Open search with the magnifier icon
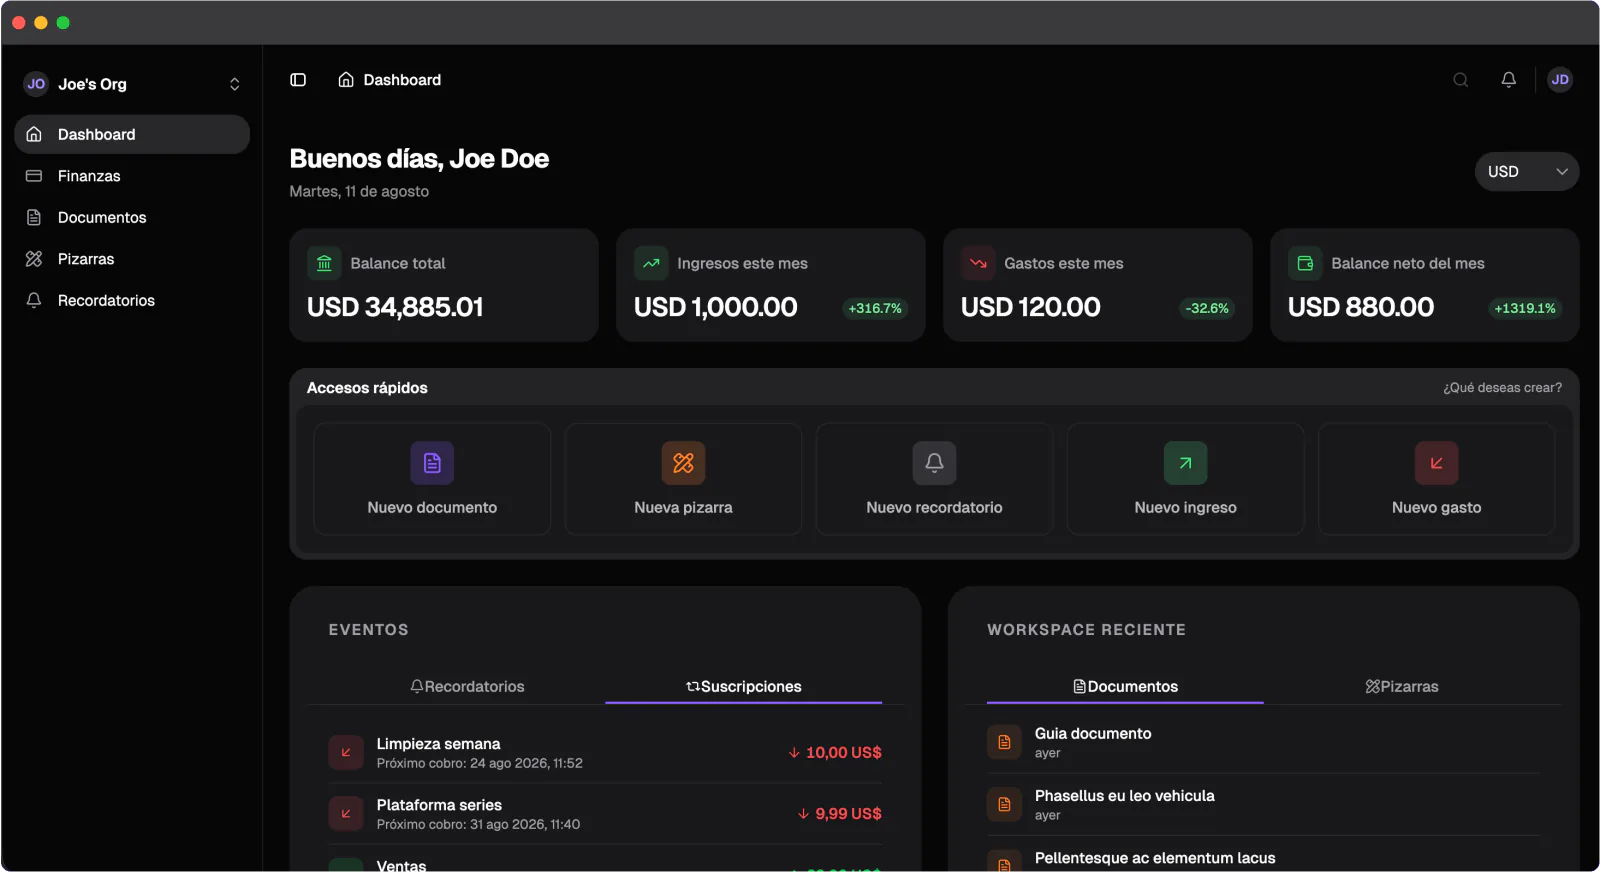Screen dimensions: 1600x872 click(1461, 80)
